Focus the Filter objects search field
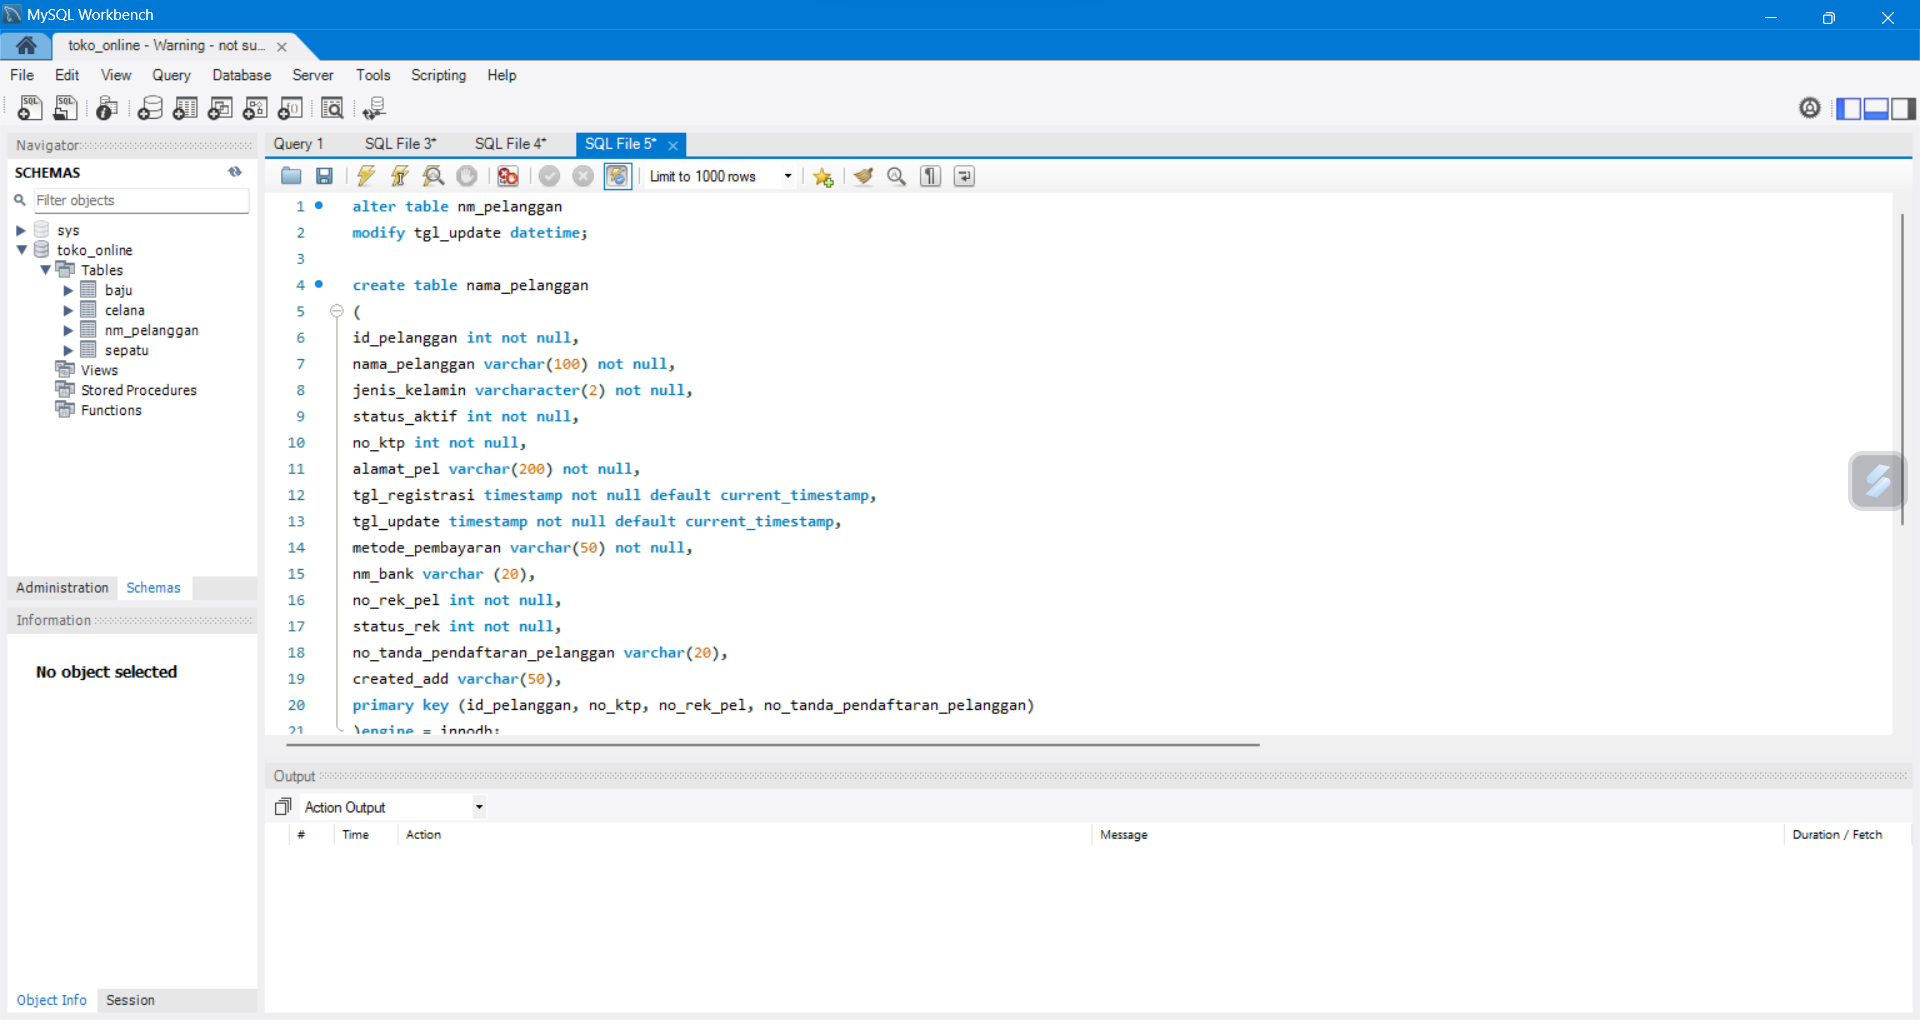 141,200
